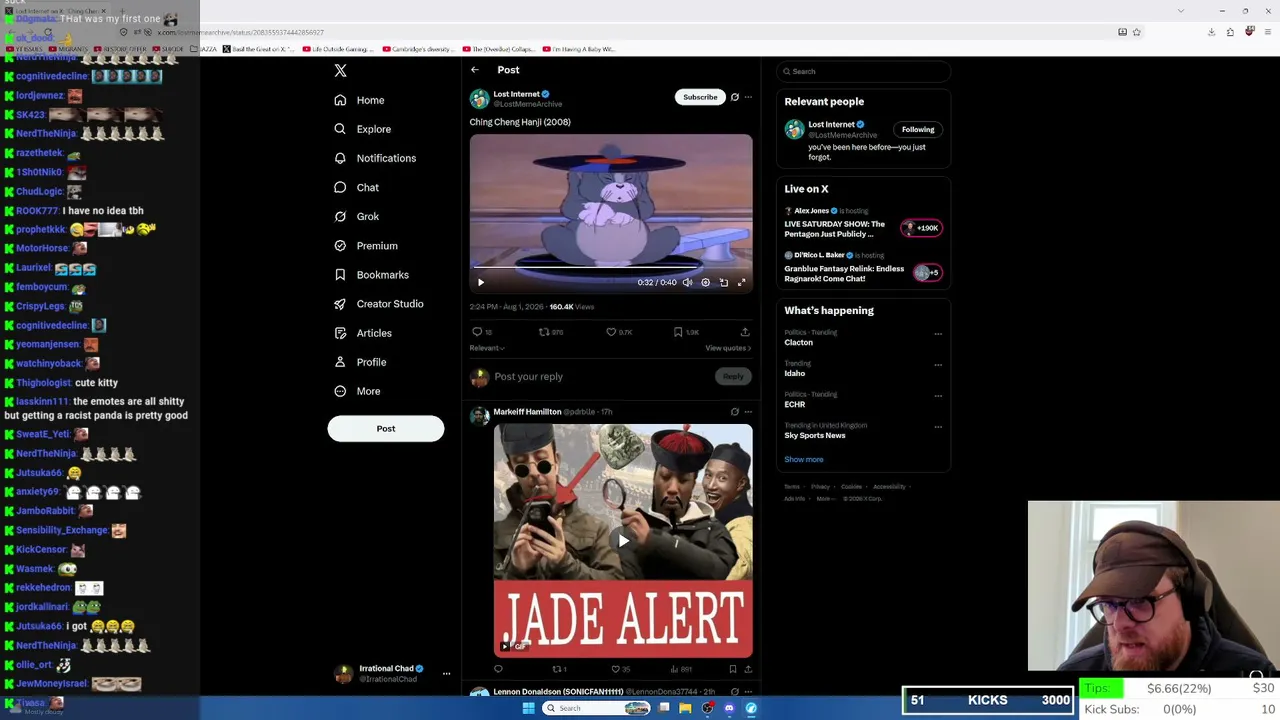
Task: Toggle picture-in-picture for the video
Action: [723, 282]
